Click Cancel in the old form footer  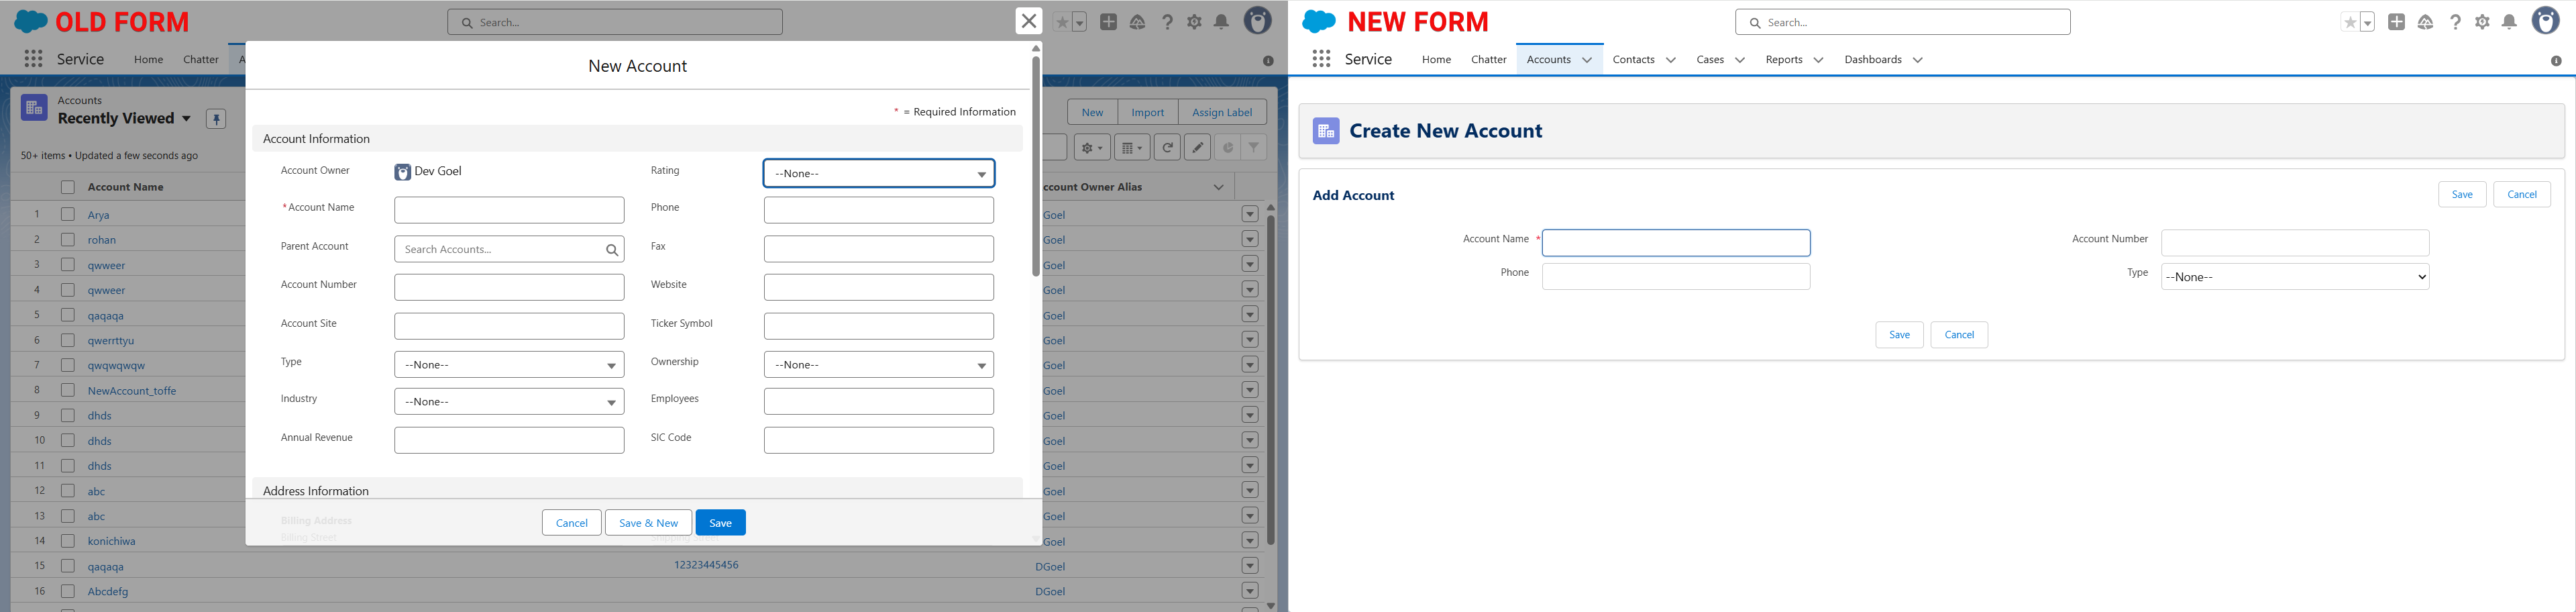571,523
